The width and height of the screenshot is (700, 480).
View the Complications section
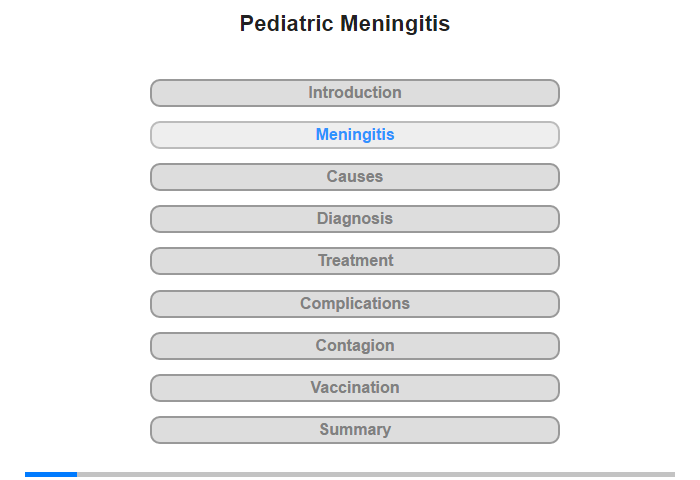[355, 304]
